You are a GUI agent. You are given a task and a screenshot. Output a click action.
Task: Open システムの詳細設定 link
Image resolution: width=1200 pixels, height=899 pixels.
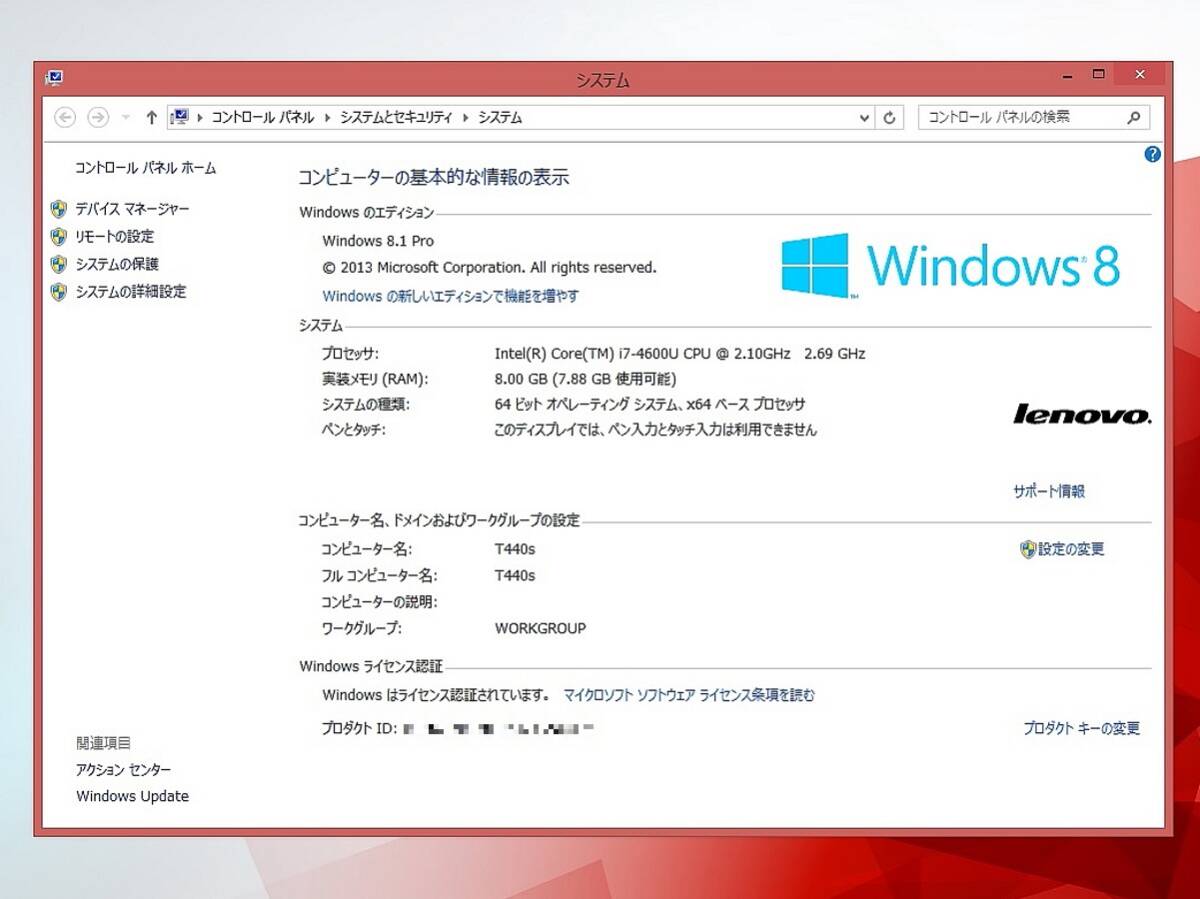click(131, 292)
